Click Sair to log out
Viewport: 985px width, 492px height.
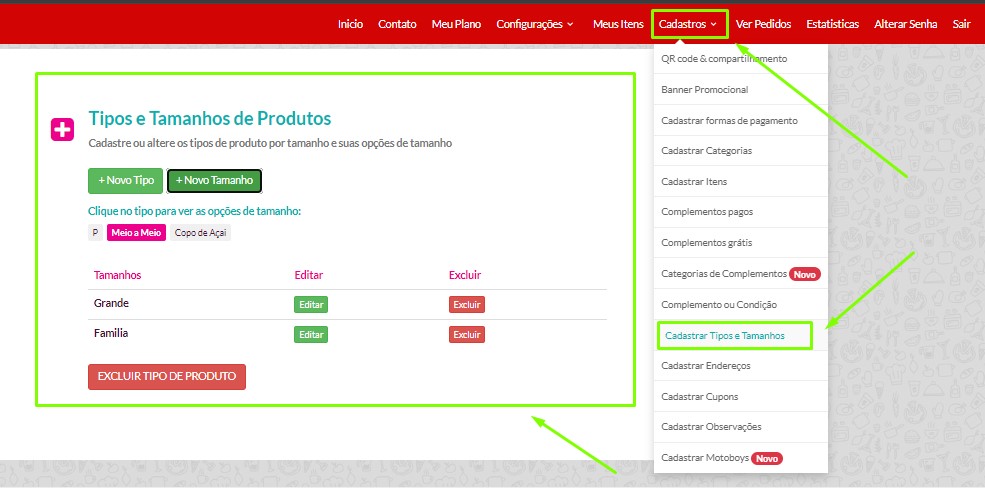pyautogui.click(x=961, y=24)
